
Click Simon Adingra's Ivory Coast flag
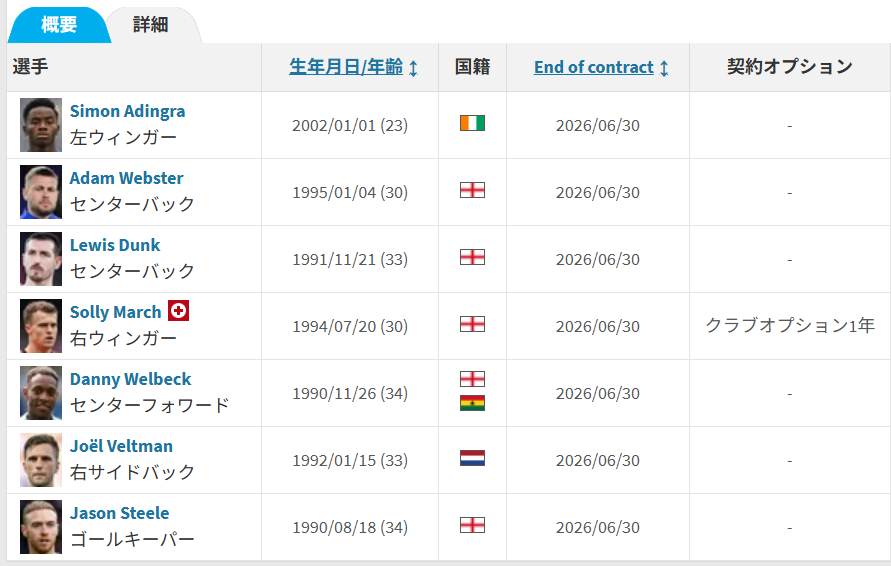click(472, 123)
